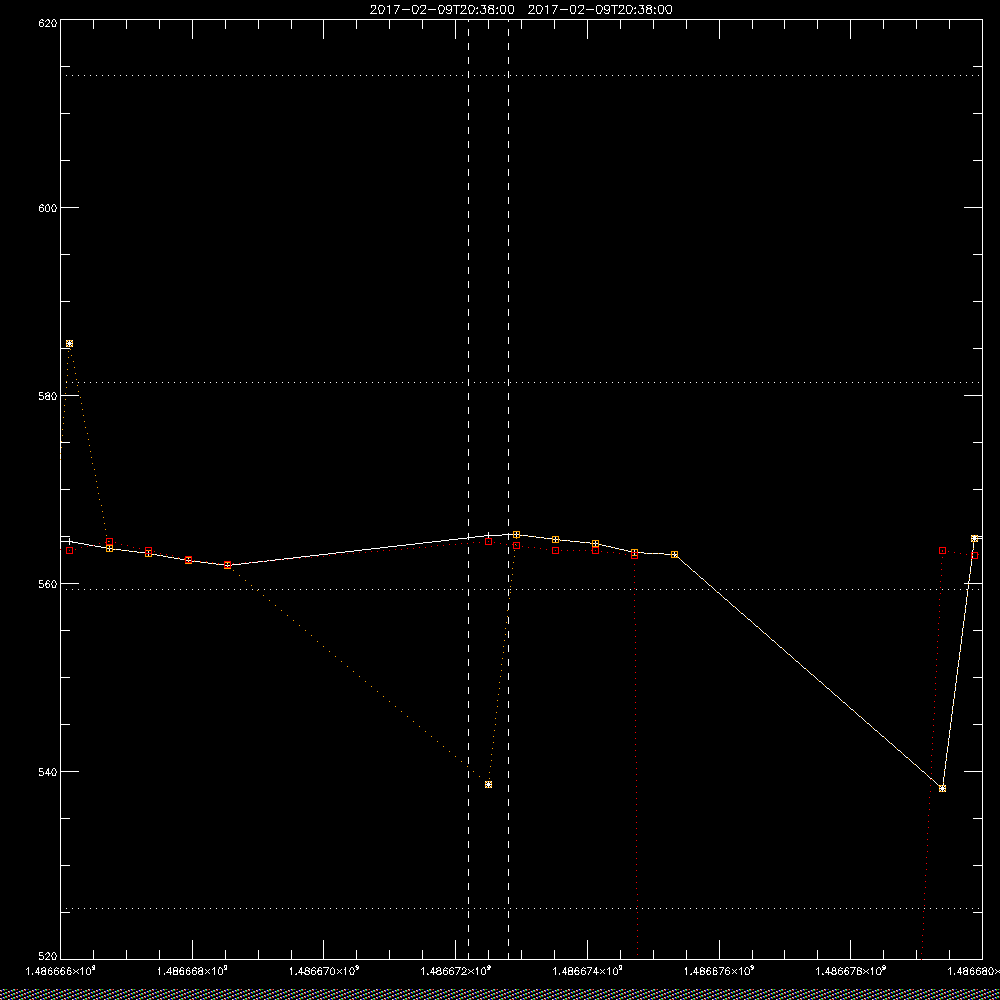Click the x-axis label 1.486676×10^9
The image size is (1000, 1000).
(719, 971)
